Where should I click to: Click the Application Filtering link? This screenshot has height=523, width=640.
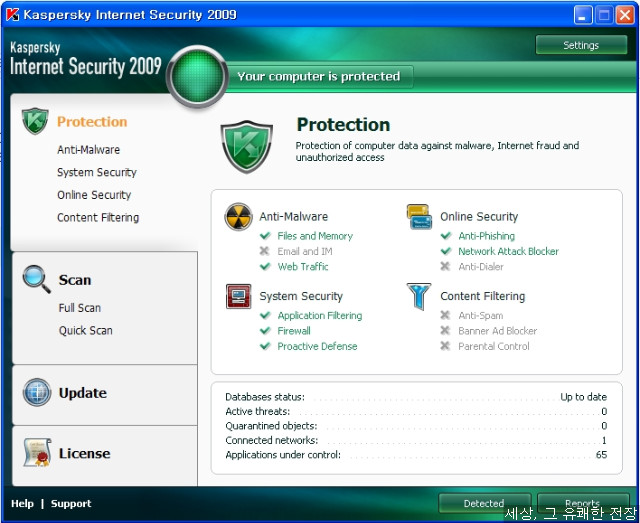pos(320,316)
